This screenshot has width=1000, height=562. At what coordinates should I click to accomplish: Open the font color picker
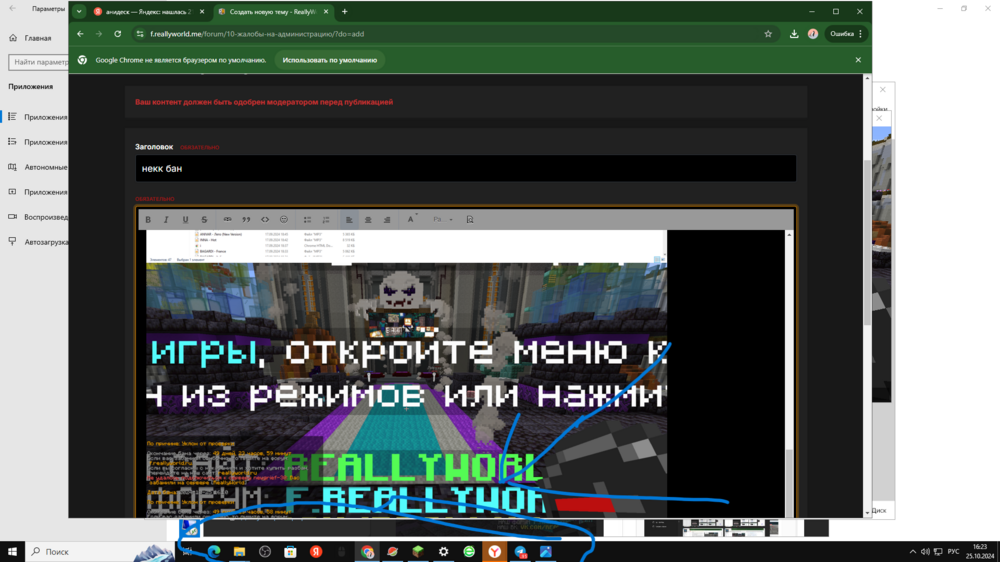click(411, 219)
